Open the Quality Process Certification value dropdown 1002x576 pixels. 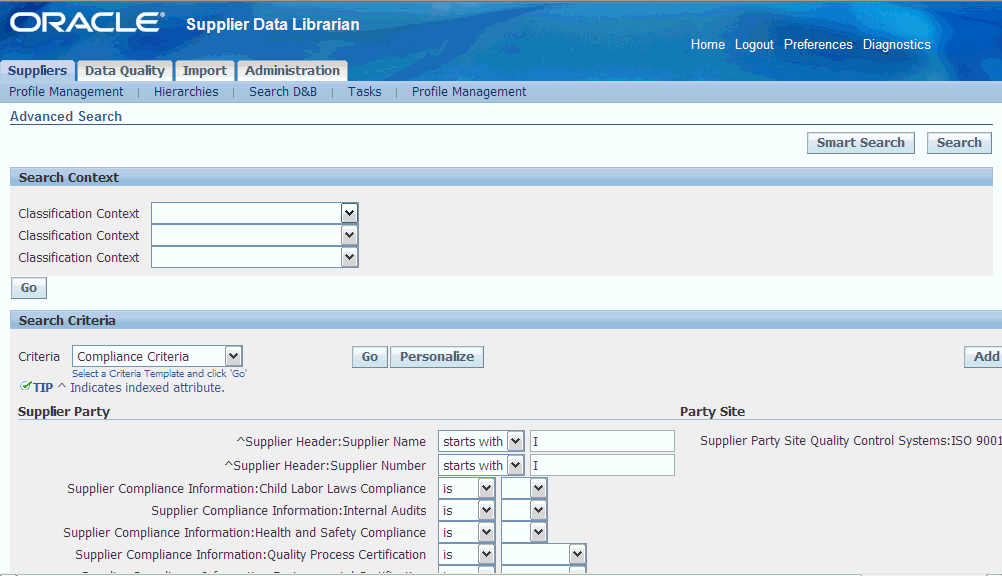(x=543, y=554)
